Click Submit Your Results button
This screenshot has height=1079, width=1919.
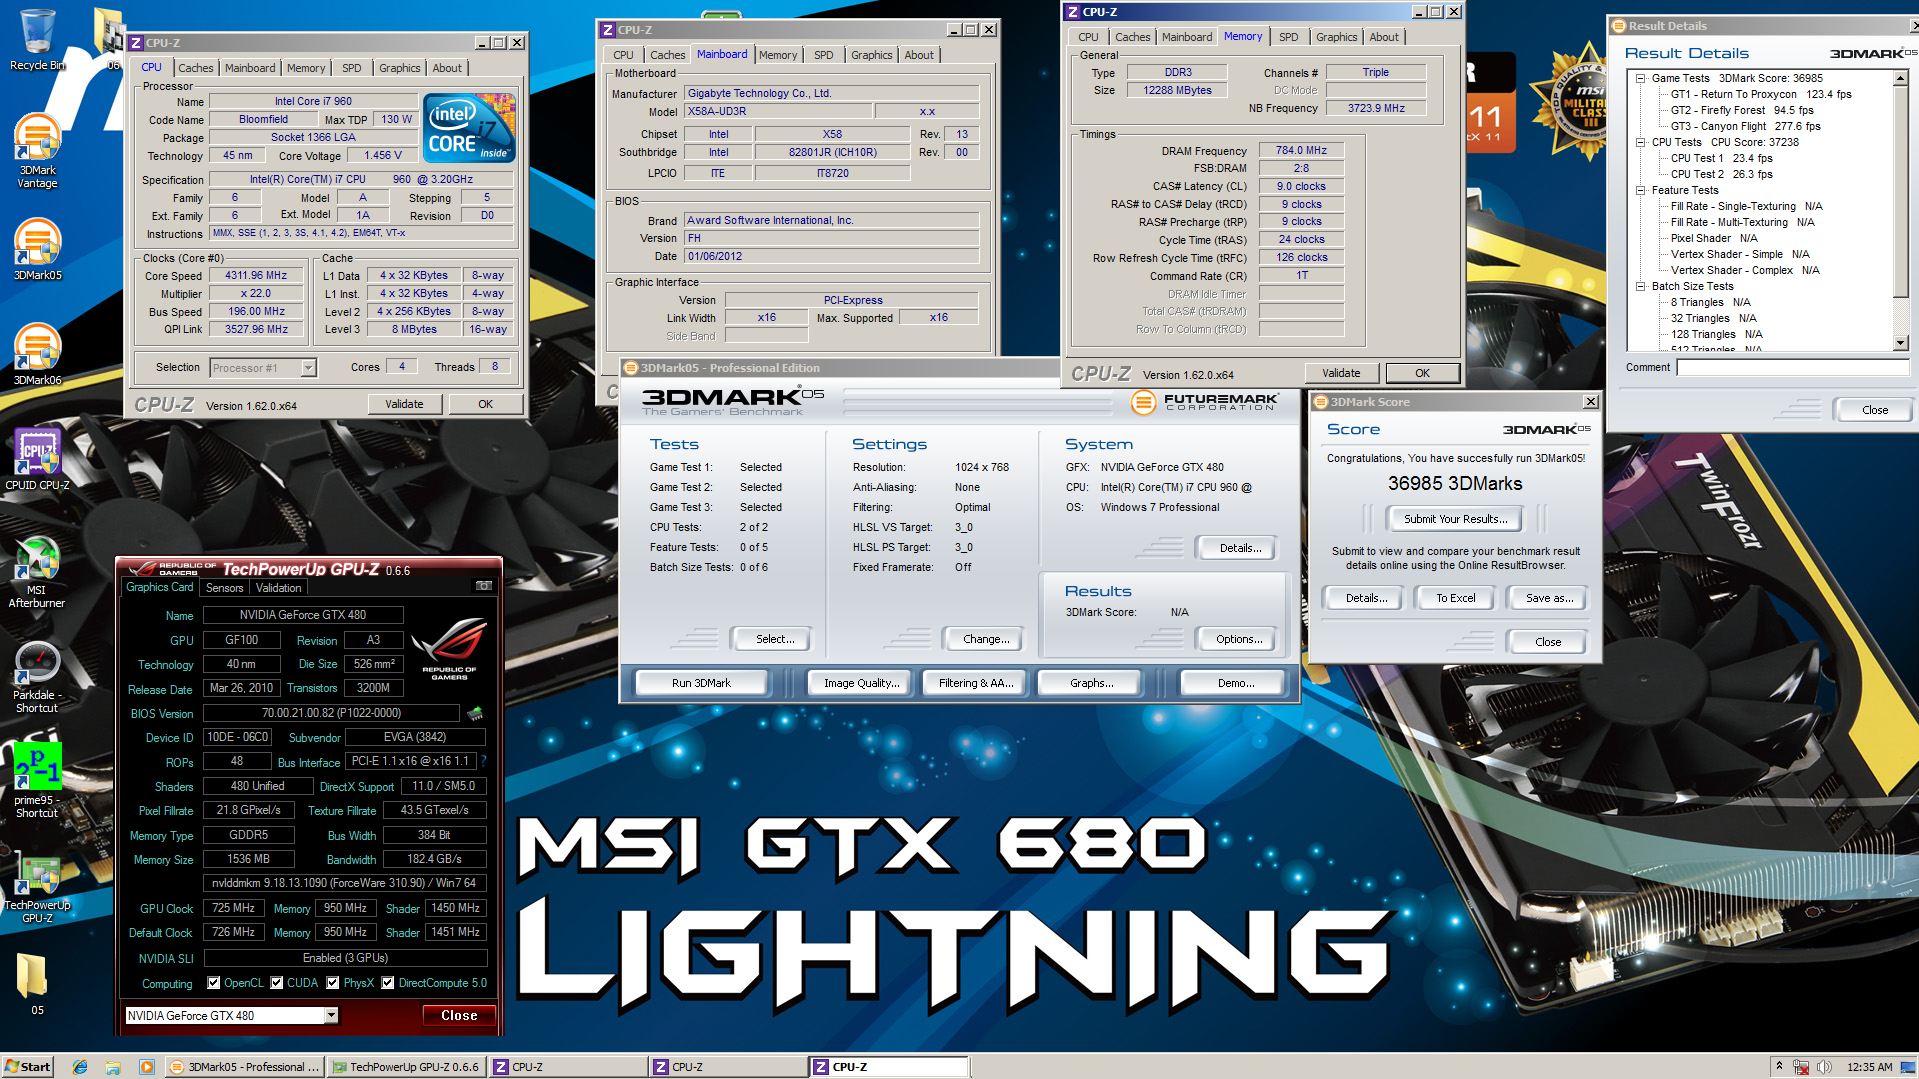pos(1455,519)
